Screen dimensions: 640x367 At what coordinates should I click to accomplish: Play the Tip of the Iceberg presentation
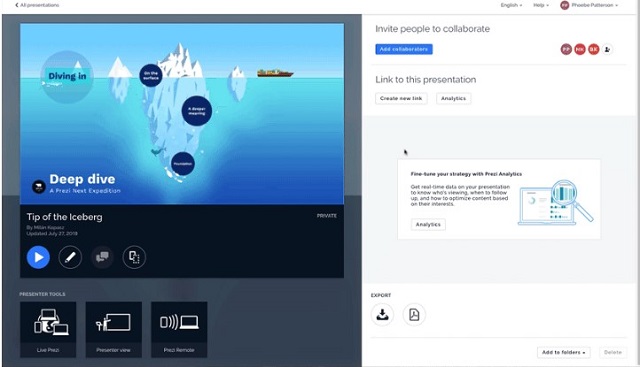38,257
